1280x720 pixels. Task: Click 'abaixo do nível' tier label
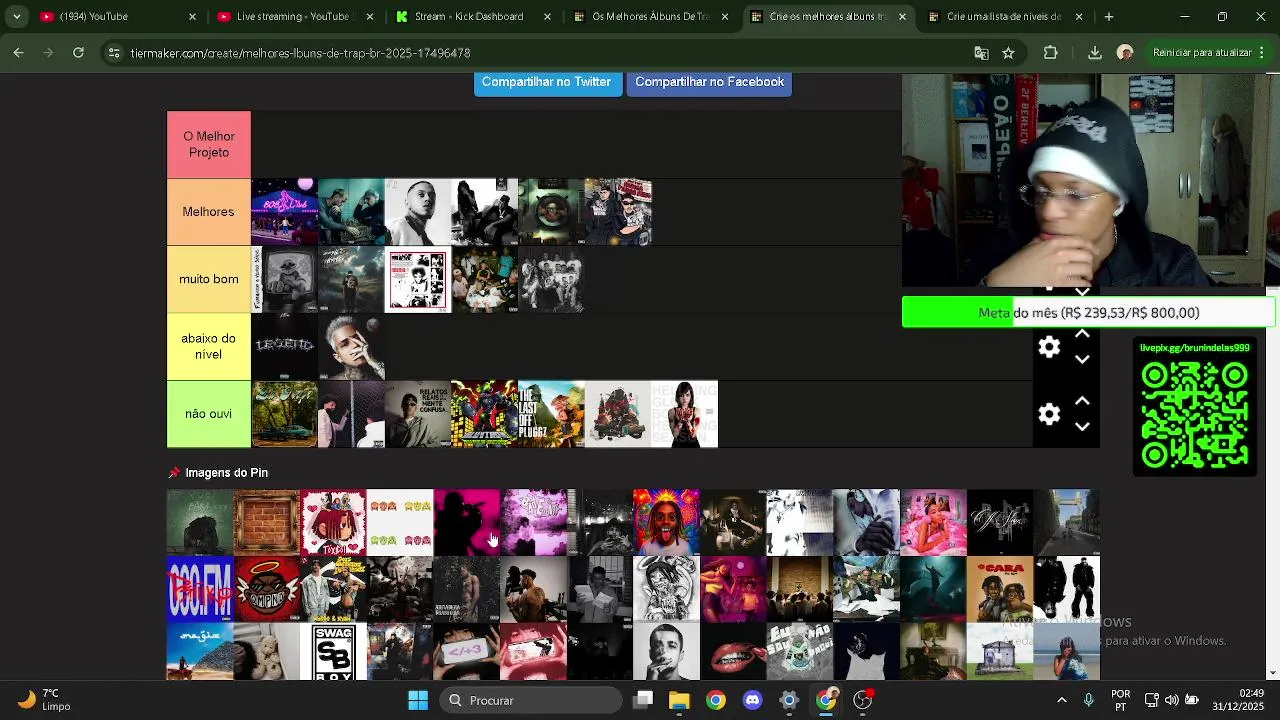click(209, 347)
